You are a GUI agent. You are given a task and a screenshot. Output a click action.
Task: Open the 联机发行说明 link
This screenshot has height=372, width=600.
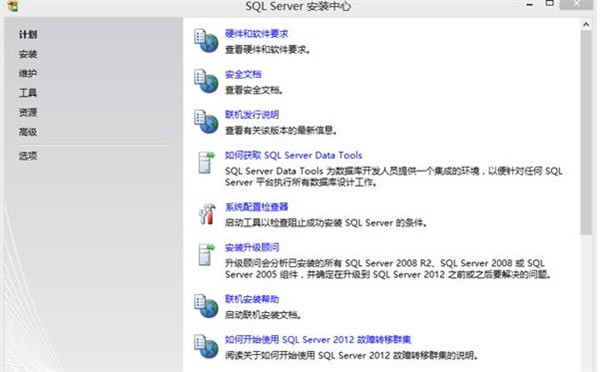252,114
